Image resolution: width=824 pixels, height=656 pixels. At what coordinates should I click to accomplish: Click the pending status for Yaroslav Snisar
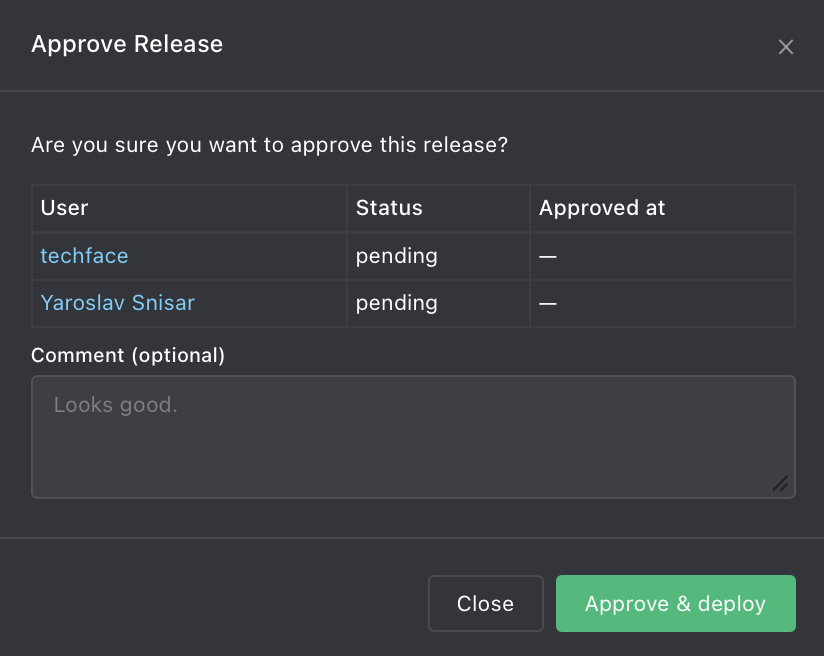396,303
